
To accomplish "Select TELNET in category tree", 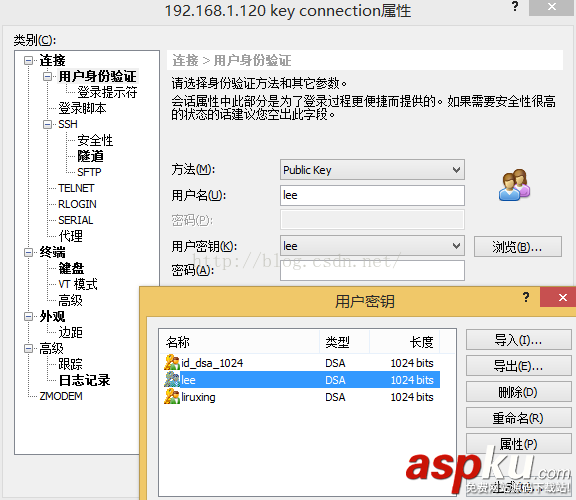I will point(76,188).
